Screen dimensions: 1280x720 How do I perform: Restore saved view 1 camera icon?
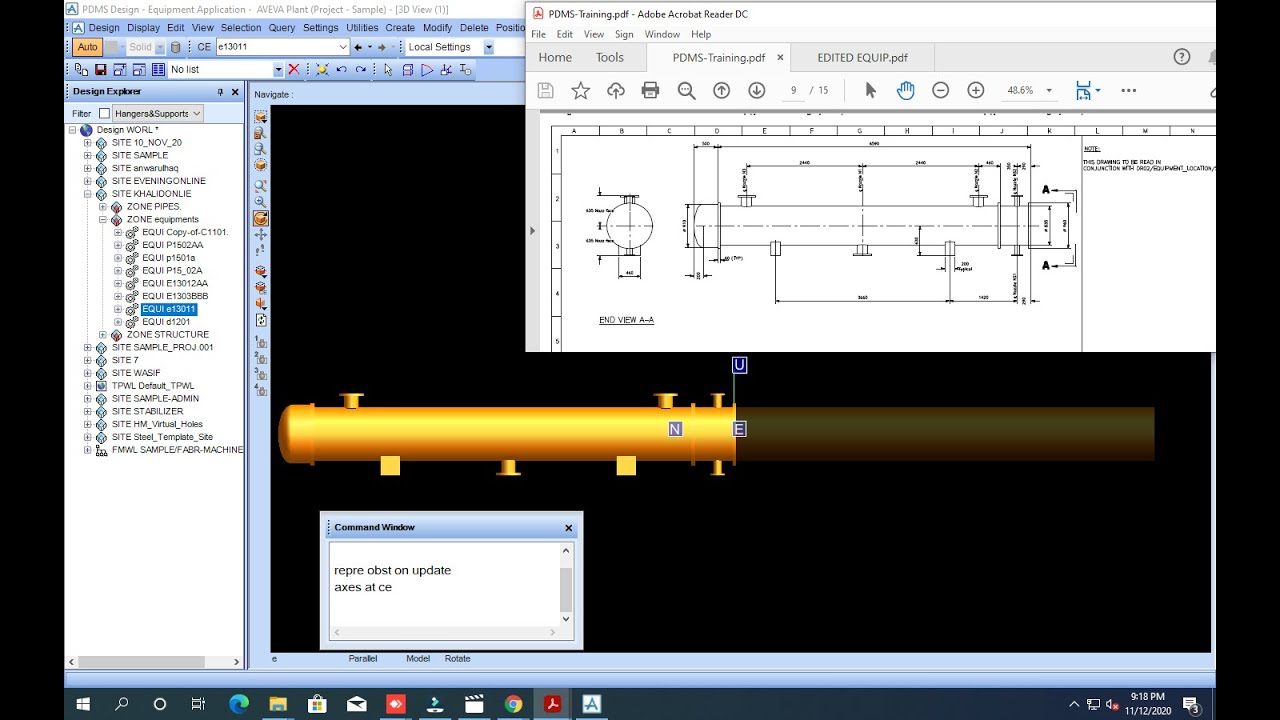pyautogui.click(x=261, y=342)
